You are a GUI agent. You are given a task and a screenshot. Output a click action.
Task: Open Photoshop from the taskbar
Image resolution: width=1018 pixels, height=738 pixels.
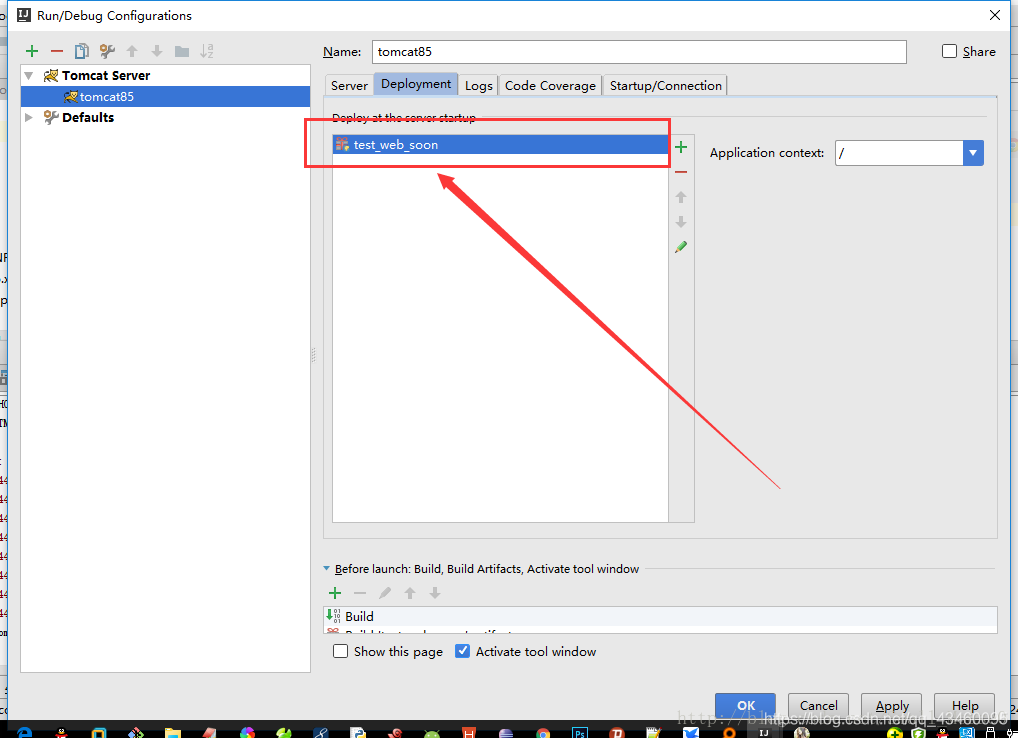(x=579, y=732)
